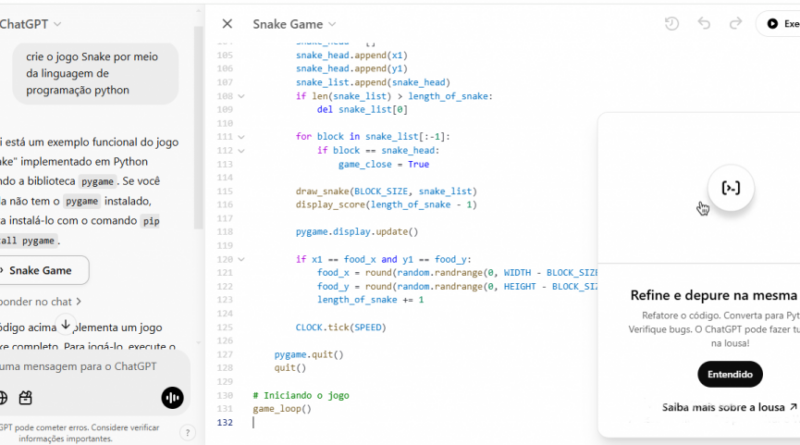Viewport: 800px width, 445px height.
Task: Click snake_list.append(snake_head) line
Action: [373, 82]
